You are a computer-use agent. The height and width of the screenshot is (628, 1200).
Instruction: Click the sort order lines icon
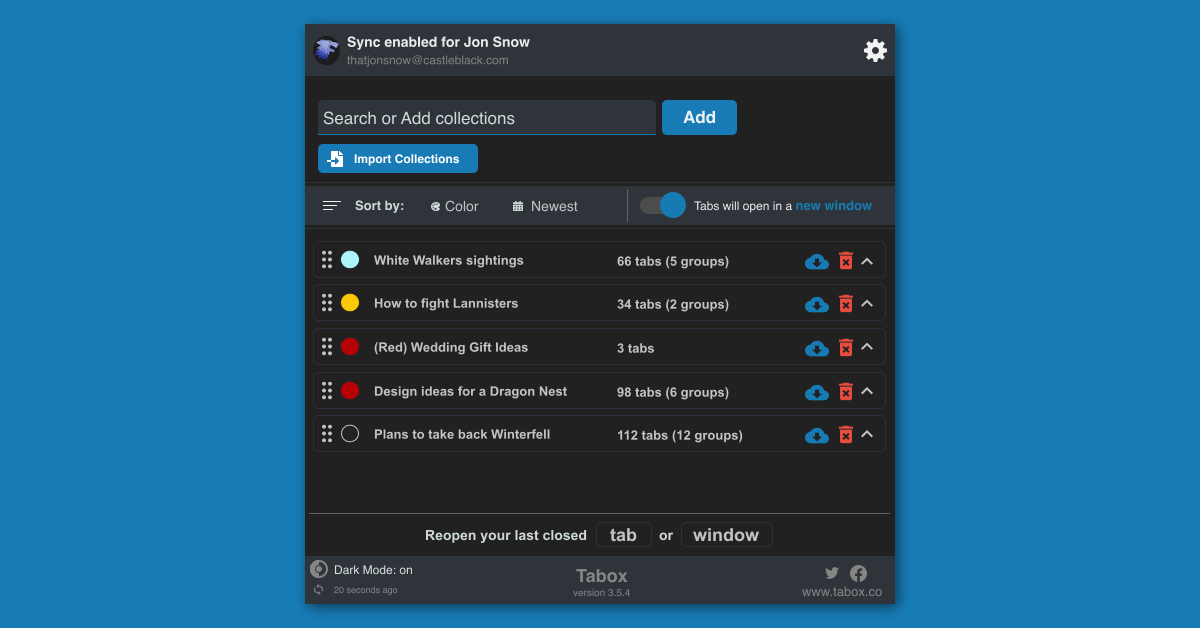click(330, 205)
